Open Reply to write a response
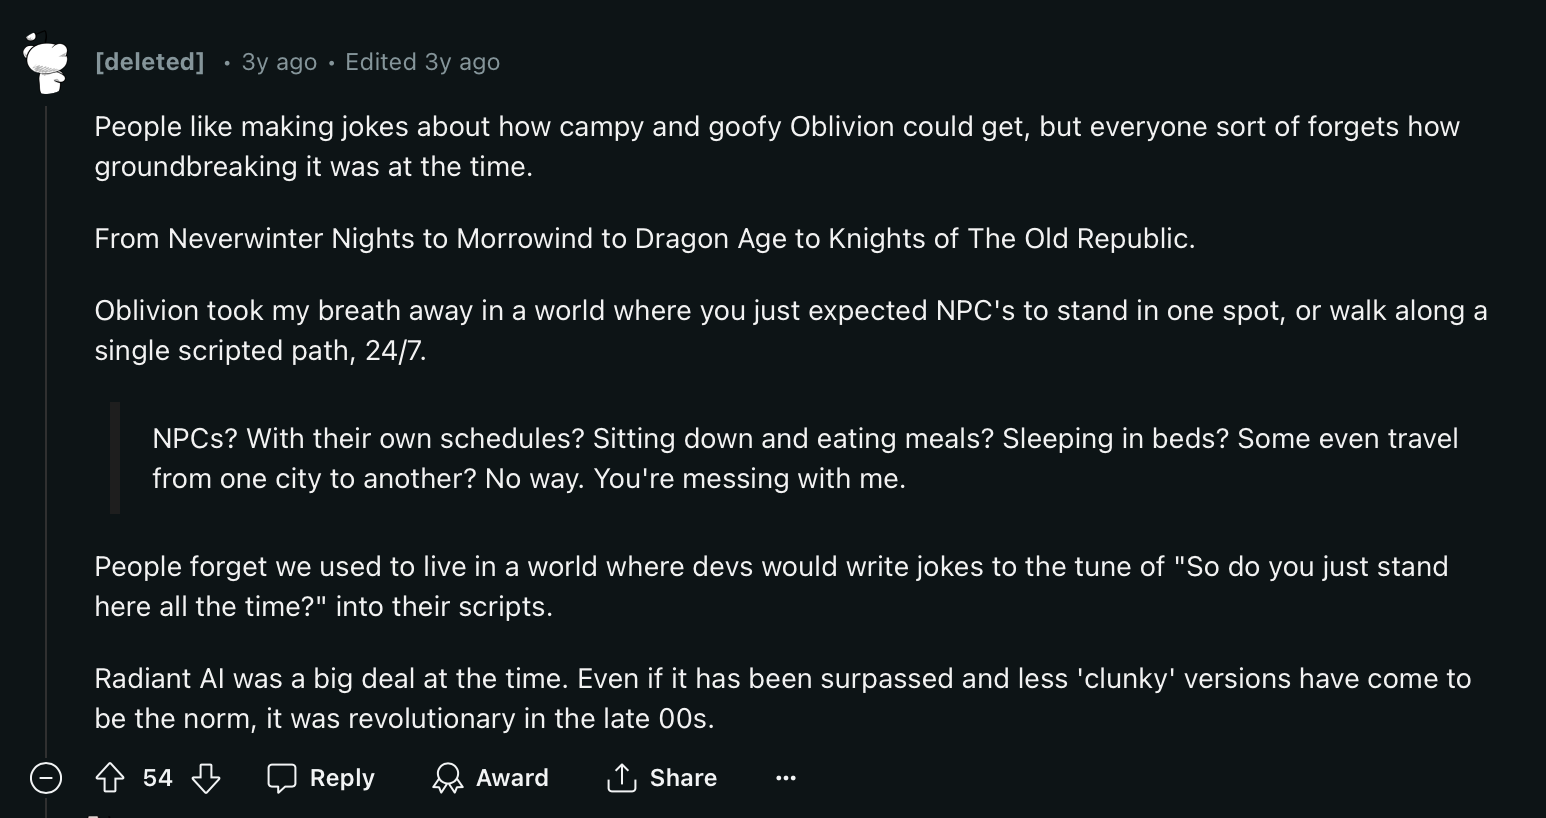Screen dimensions: 1546x818 coord(320,777)
